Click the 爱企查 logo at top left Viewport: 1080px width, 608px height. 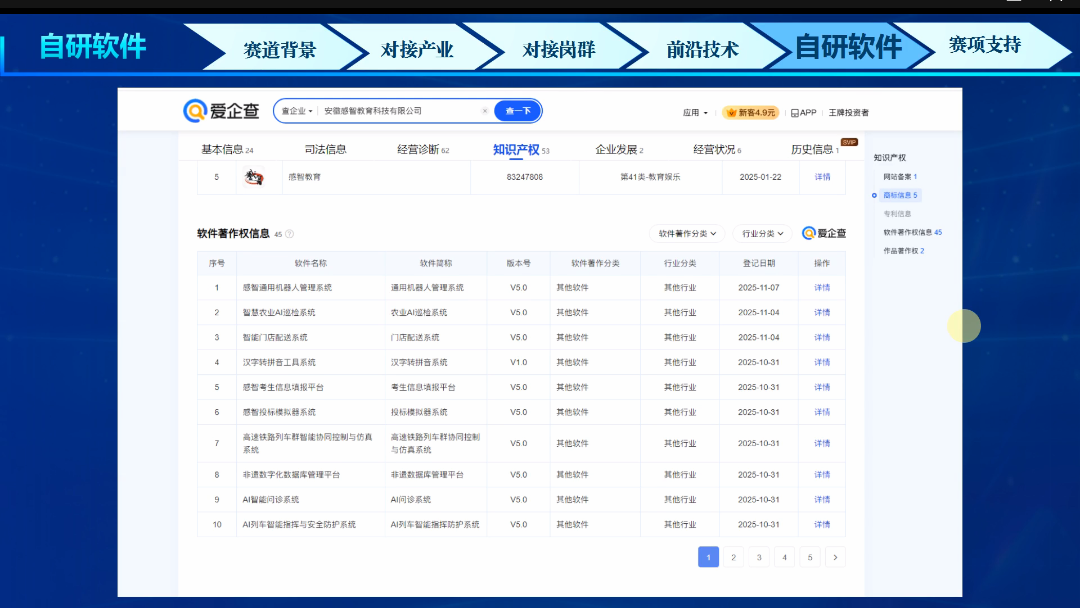[221, 111]
